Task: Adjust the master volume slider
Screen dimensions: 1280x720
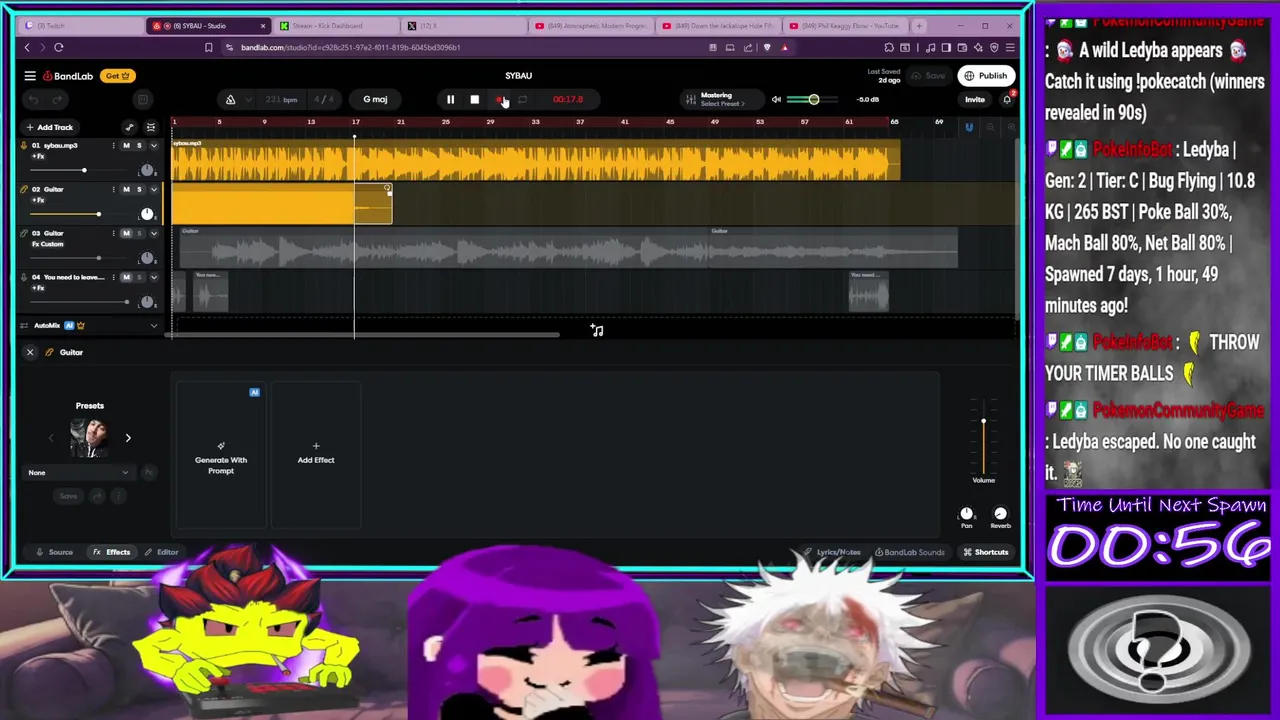Action: (814, 99)
